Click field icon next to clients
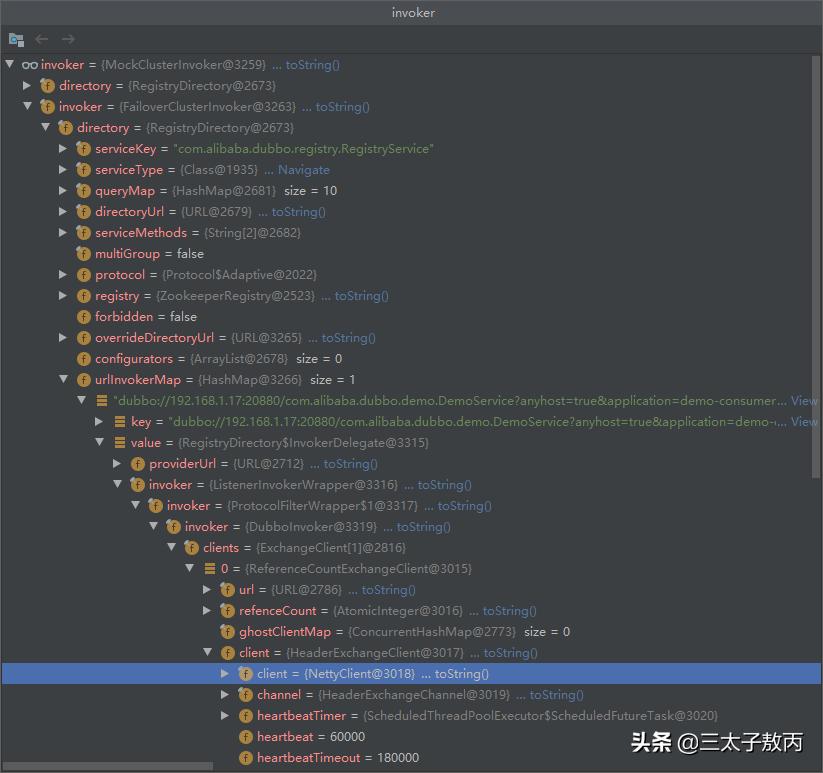Screen dimensions: 823x773 tap(192, 548)
